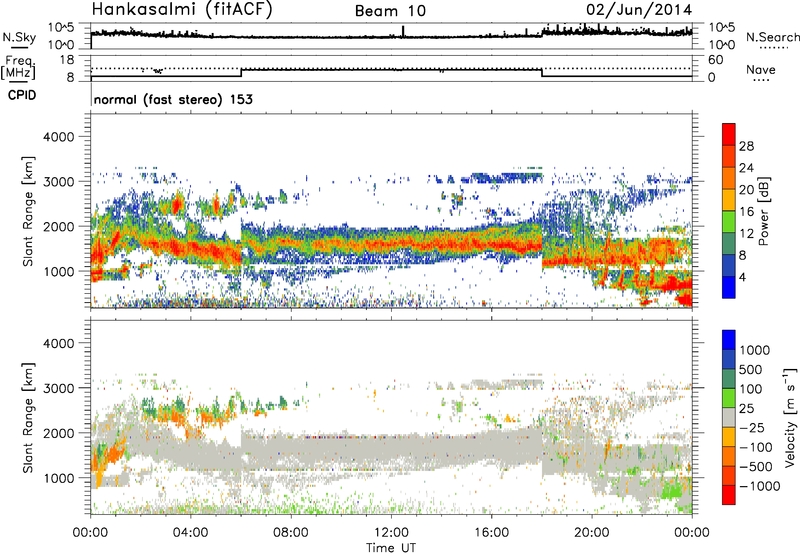The width and height of the screenshot is (800, 554).
Task: Pick the light green 12–16 dB Power segment
Action: (x=729, y=222)
